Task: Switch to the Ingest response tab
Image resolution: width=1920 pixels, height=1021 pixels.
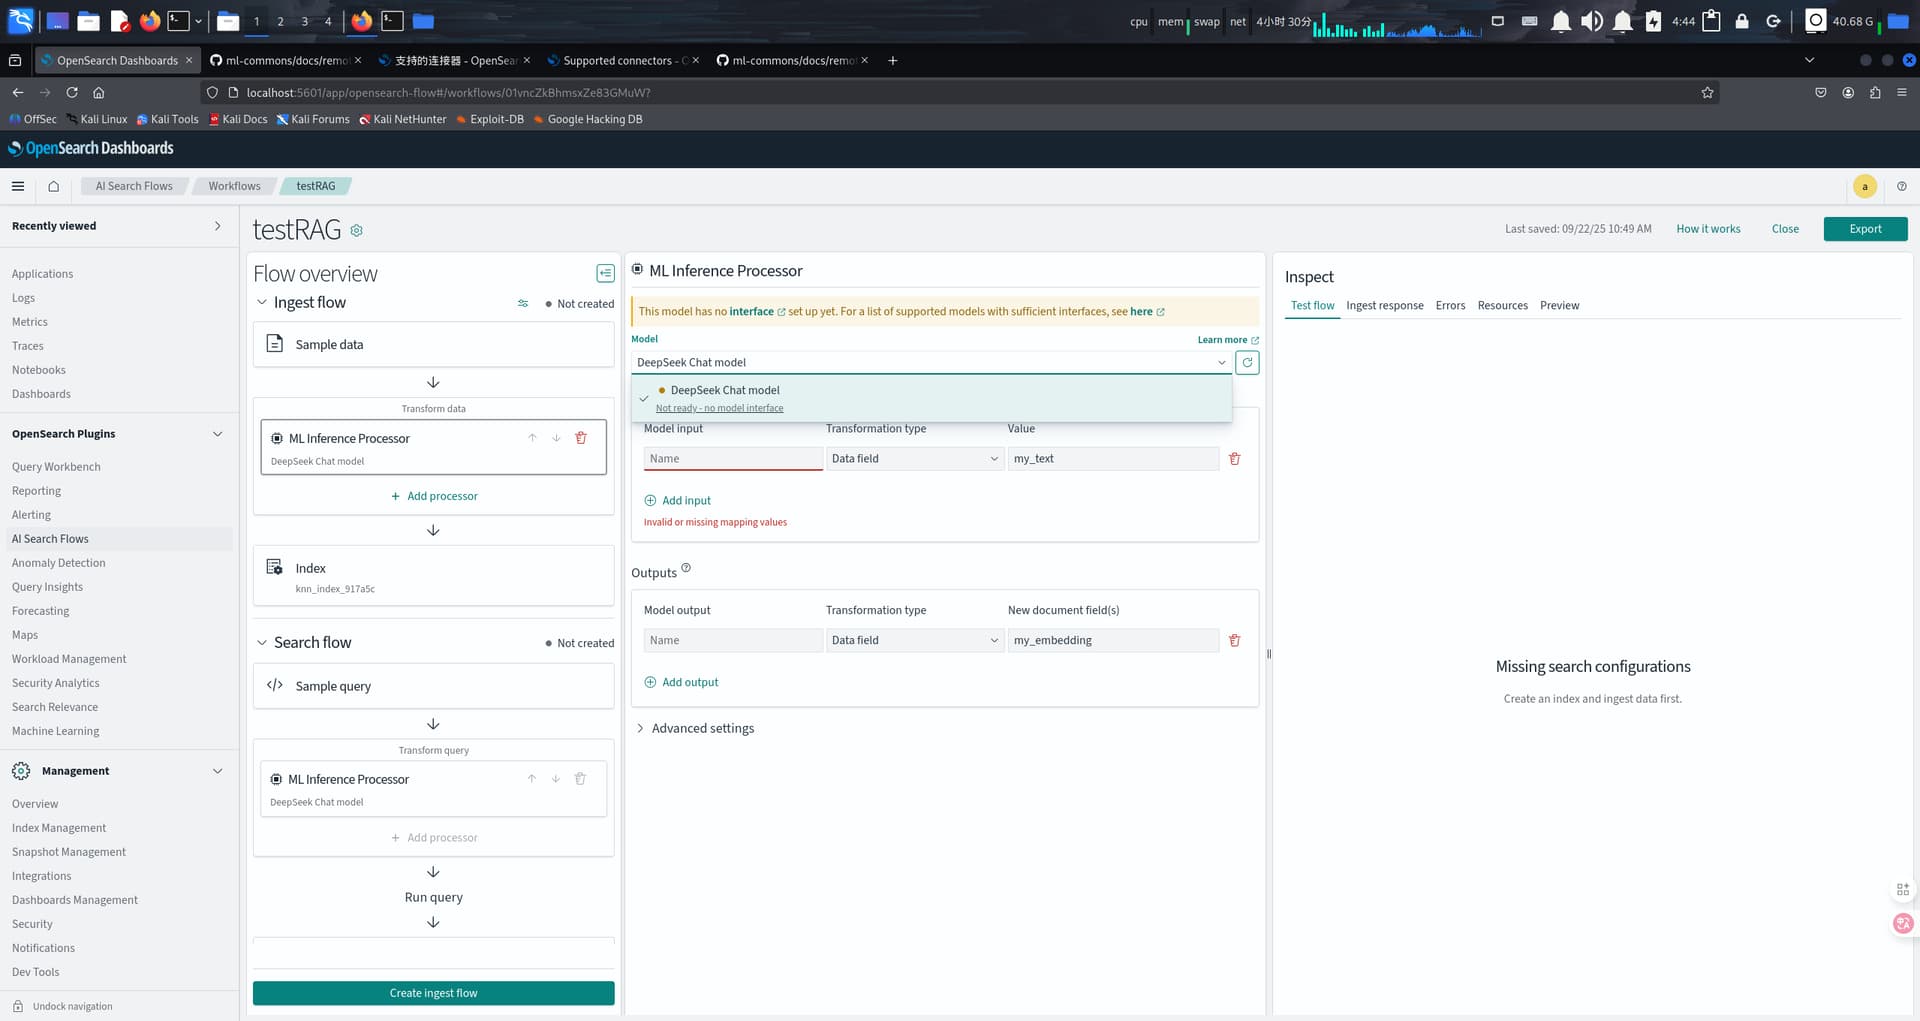Action: tap(1384, 306)
